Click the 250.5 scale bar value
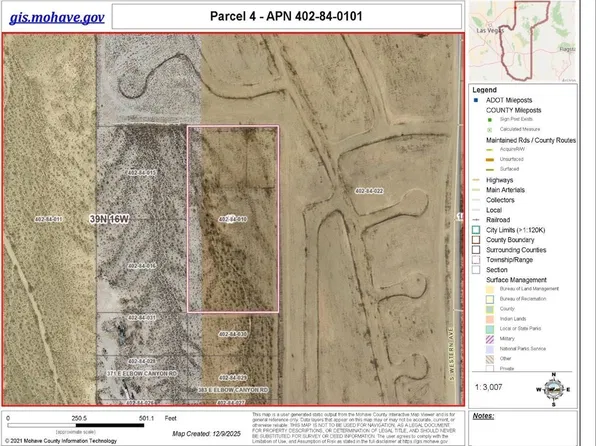596x446 pixels. click(x=79, y=418)
